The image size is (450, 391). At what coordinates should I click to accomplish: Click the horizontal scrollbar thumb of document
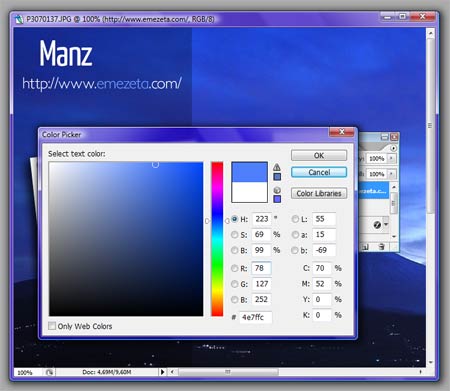point(228,372)
